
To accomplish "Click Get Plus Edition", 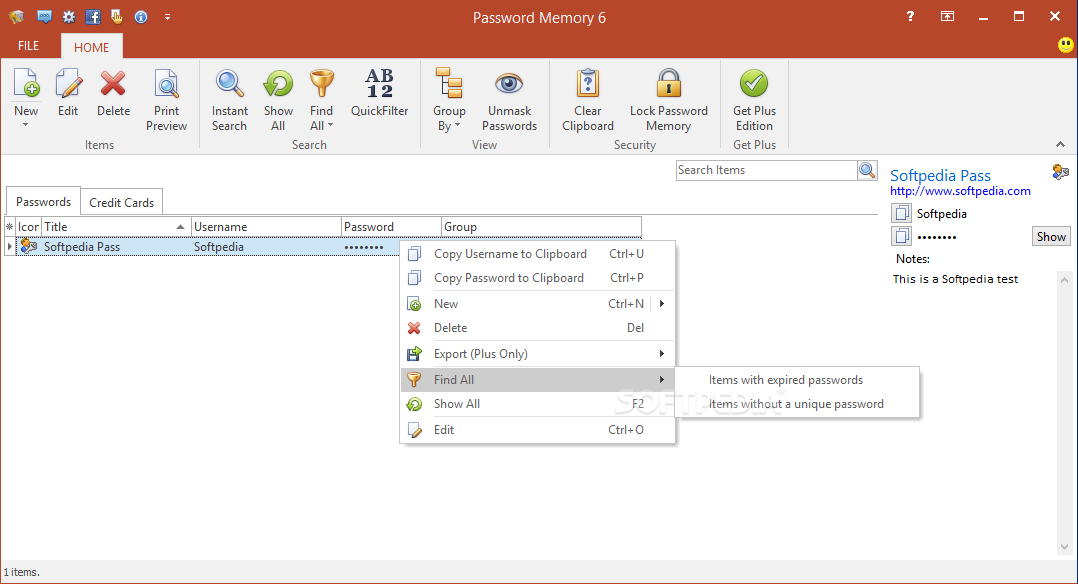I will click(754, 100).
